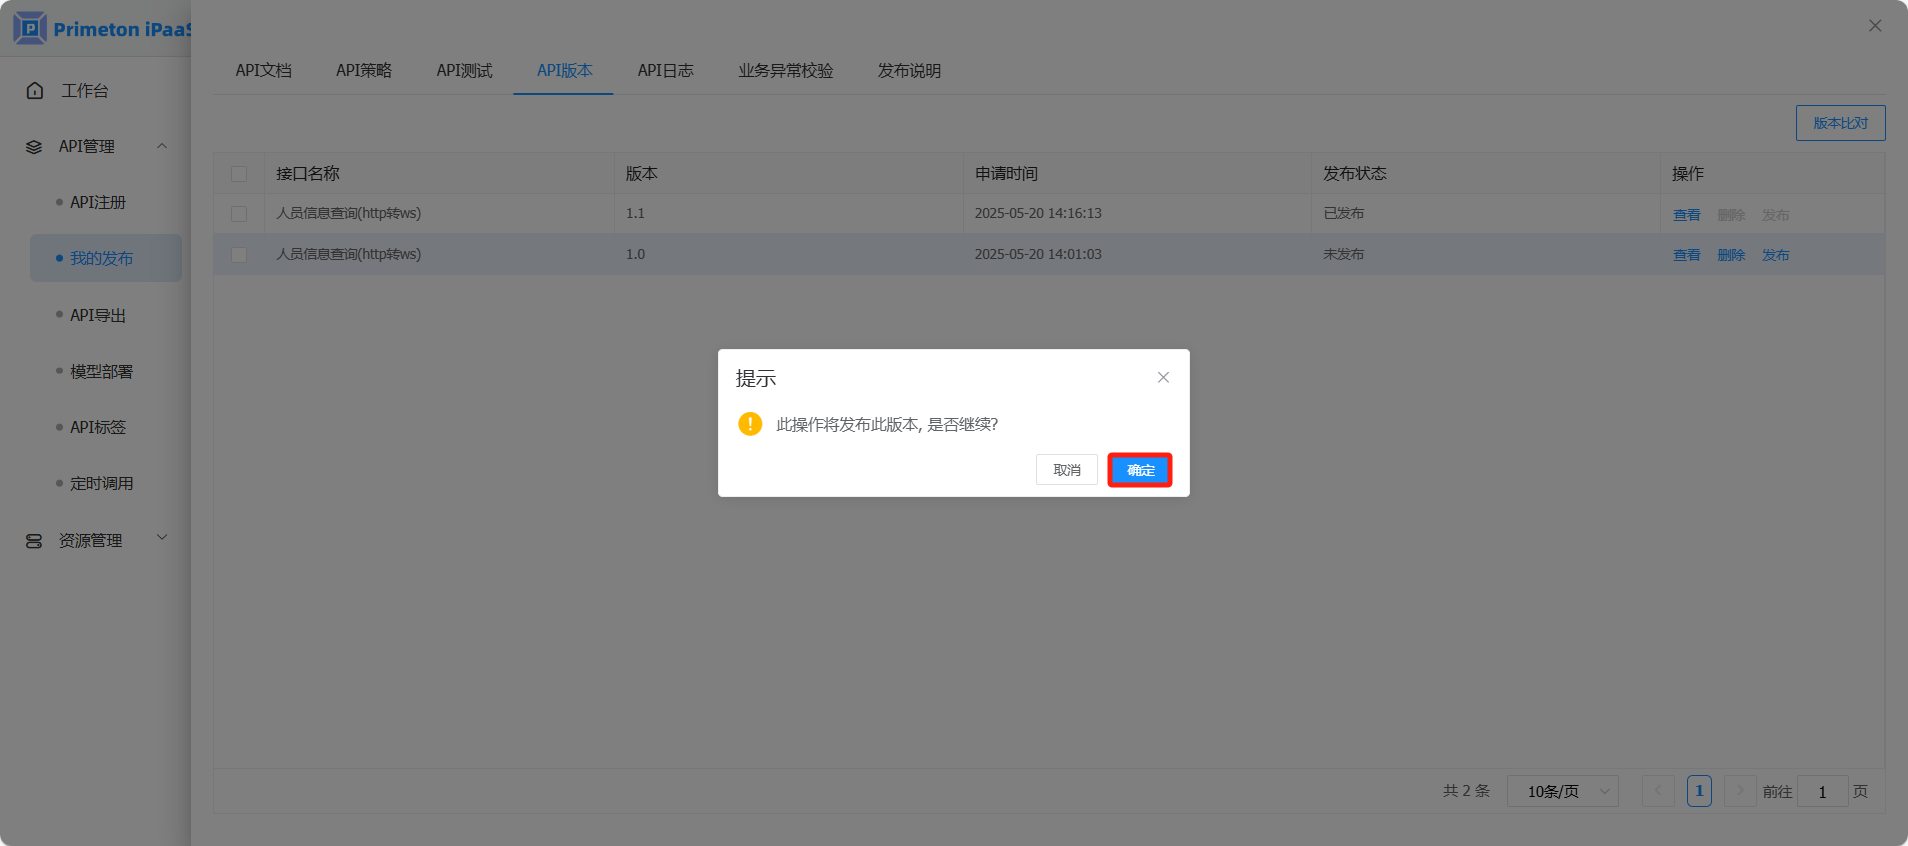The image size is (1908, 846).
Task: Open the API日志 tab
Action: point(666,71)
